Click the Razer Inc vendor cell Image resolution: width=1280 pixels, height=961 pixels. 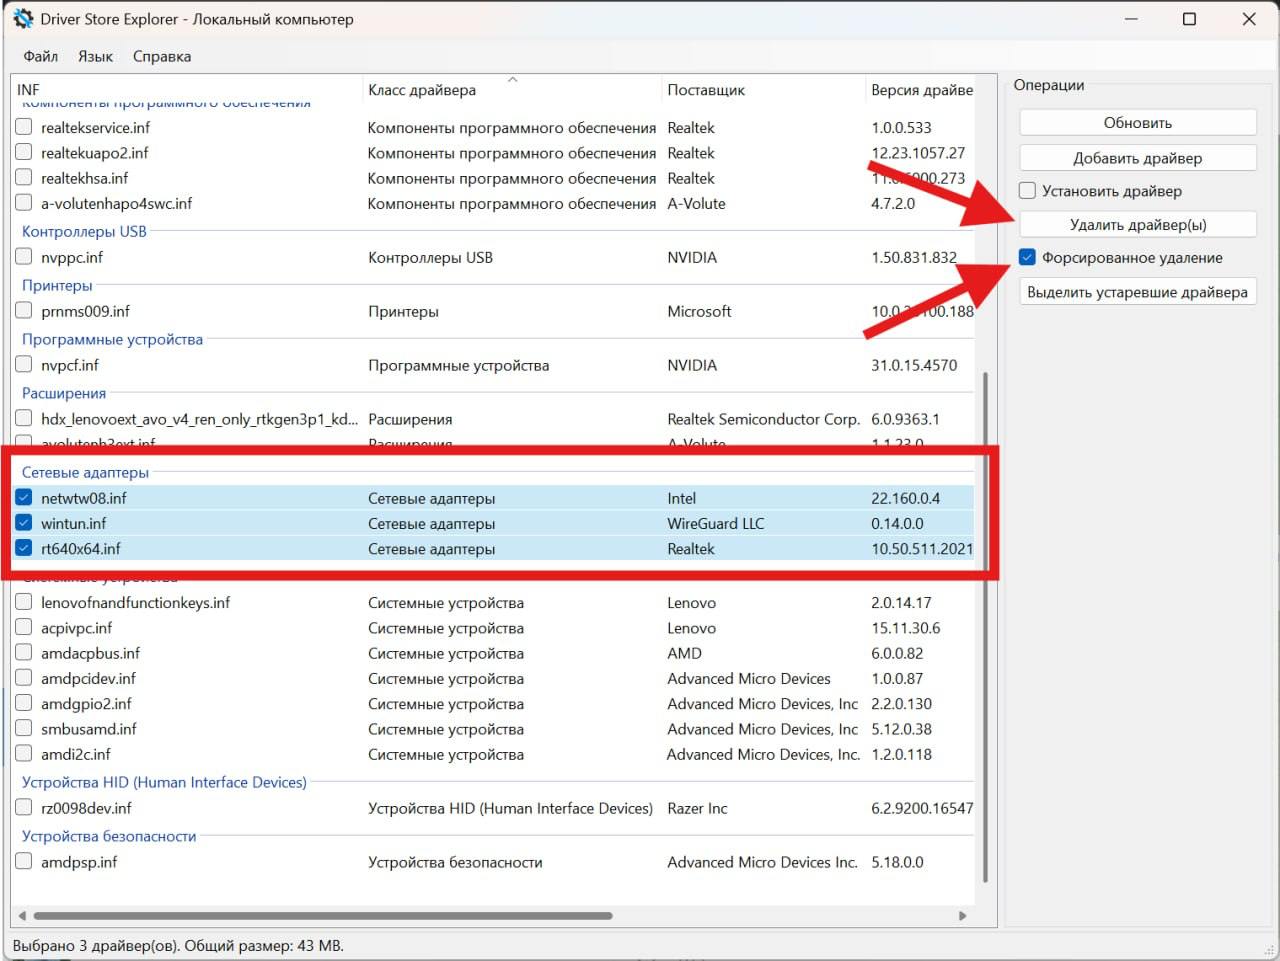pos(697,808)
